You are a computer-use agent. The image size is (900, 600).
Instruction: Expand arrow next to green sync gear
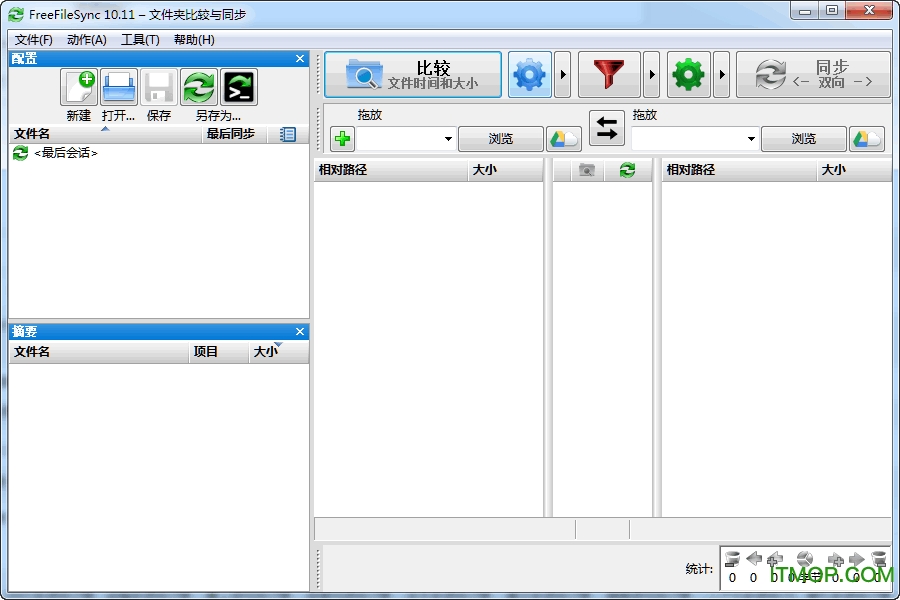coord(722,75)
